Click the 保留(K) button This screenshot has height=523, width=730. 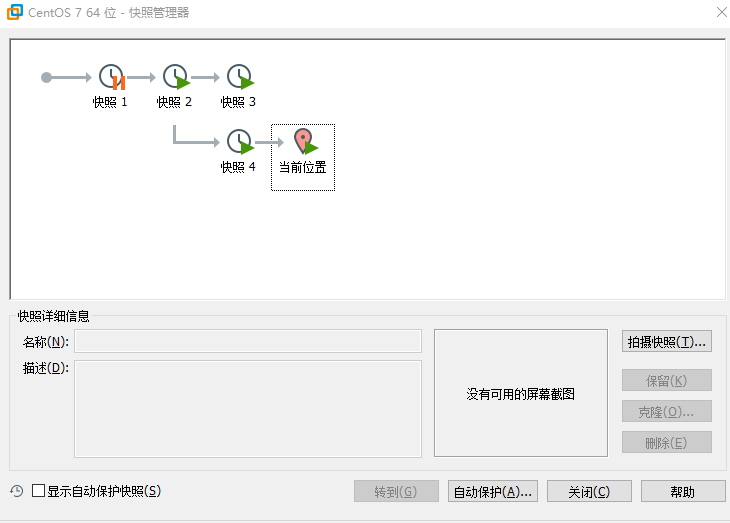pyautogui.click(x=667, y=380)
